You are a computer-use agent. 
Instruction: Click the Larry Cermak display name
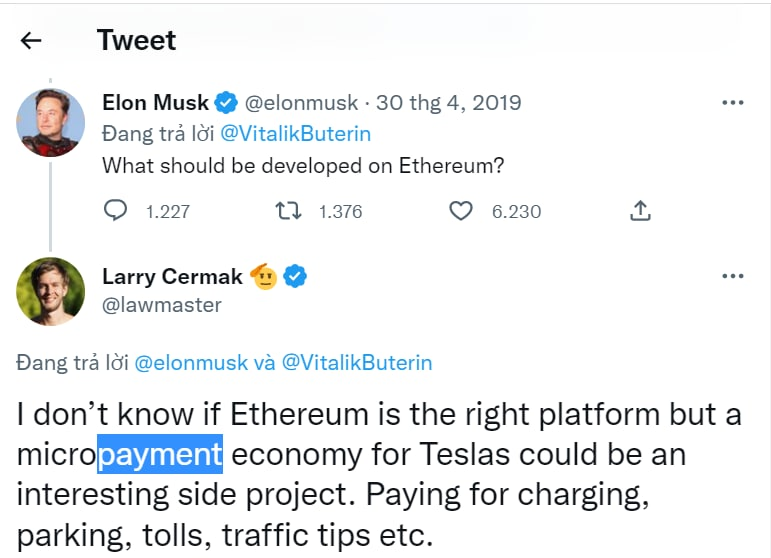pos(171,276)
